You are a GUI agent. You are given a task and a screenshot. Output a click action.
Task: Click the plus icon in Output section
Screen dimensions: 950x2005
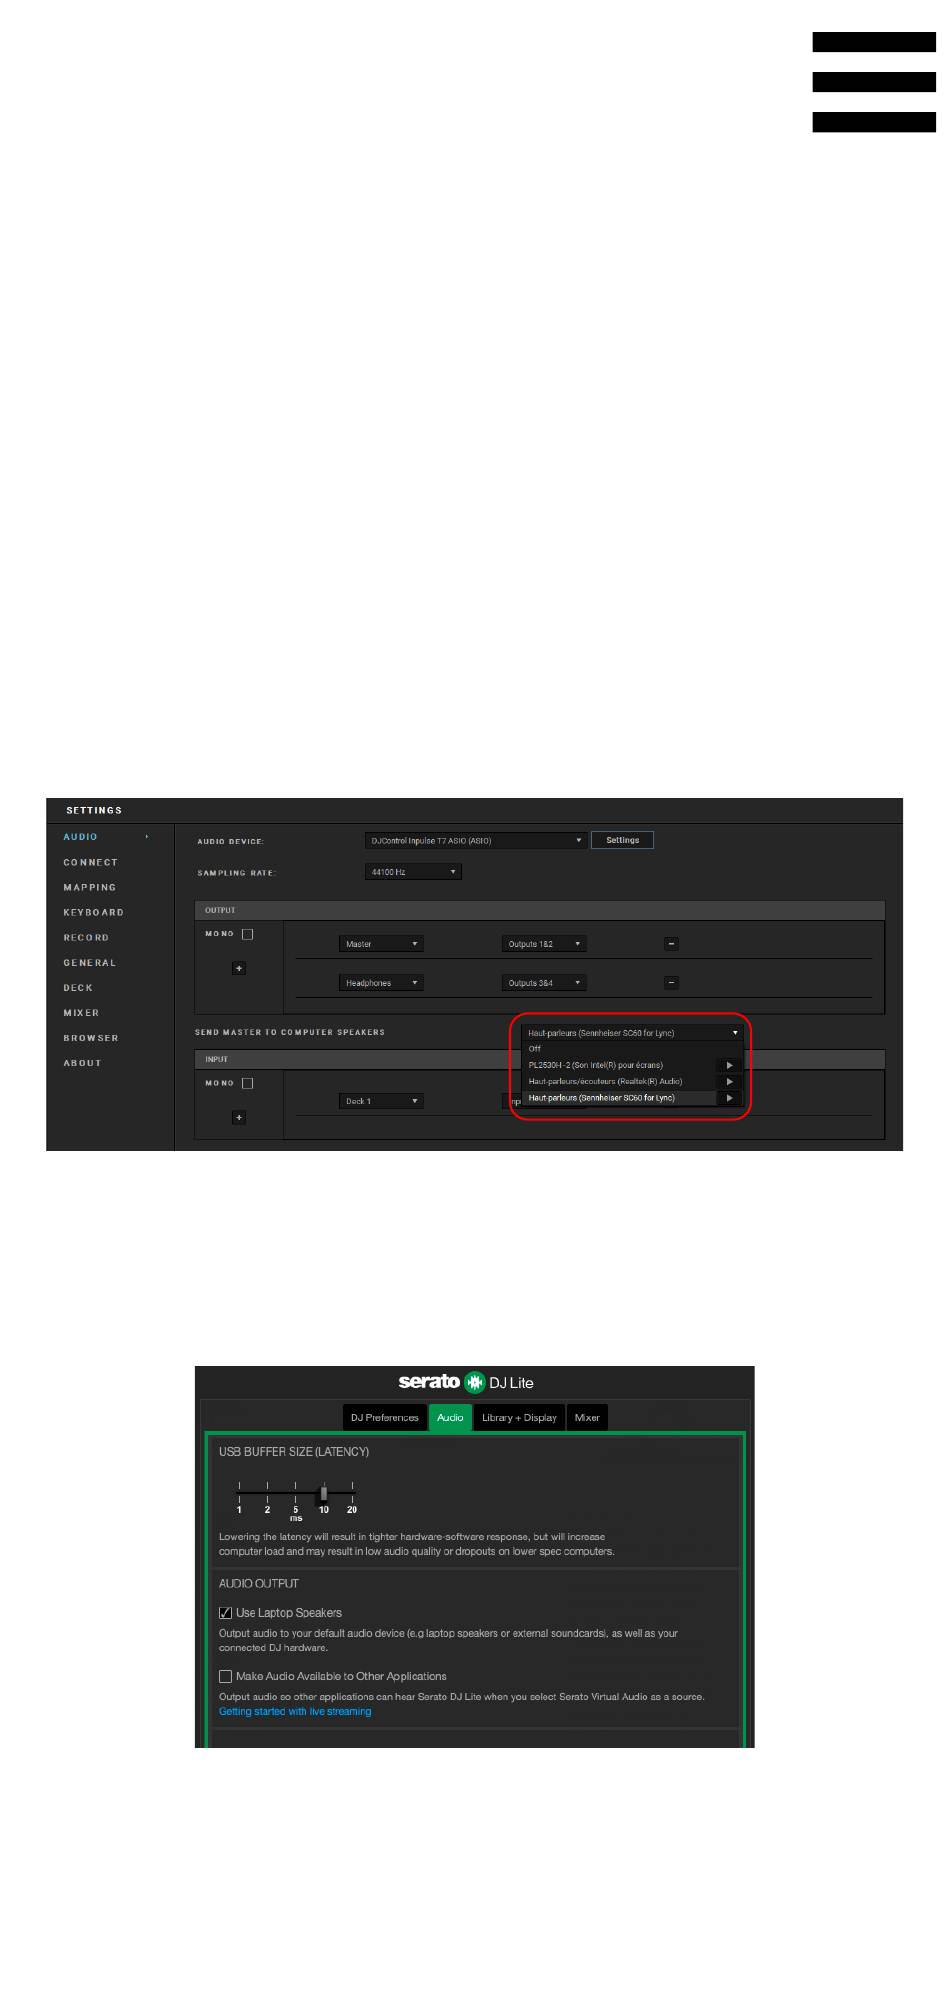click(239, 968)
